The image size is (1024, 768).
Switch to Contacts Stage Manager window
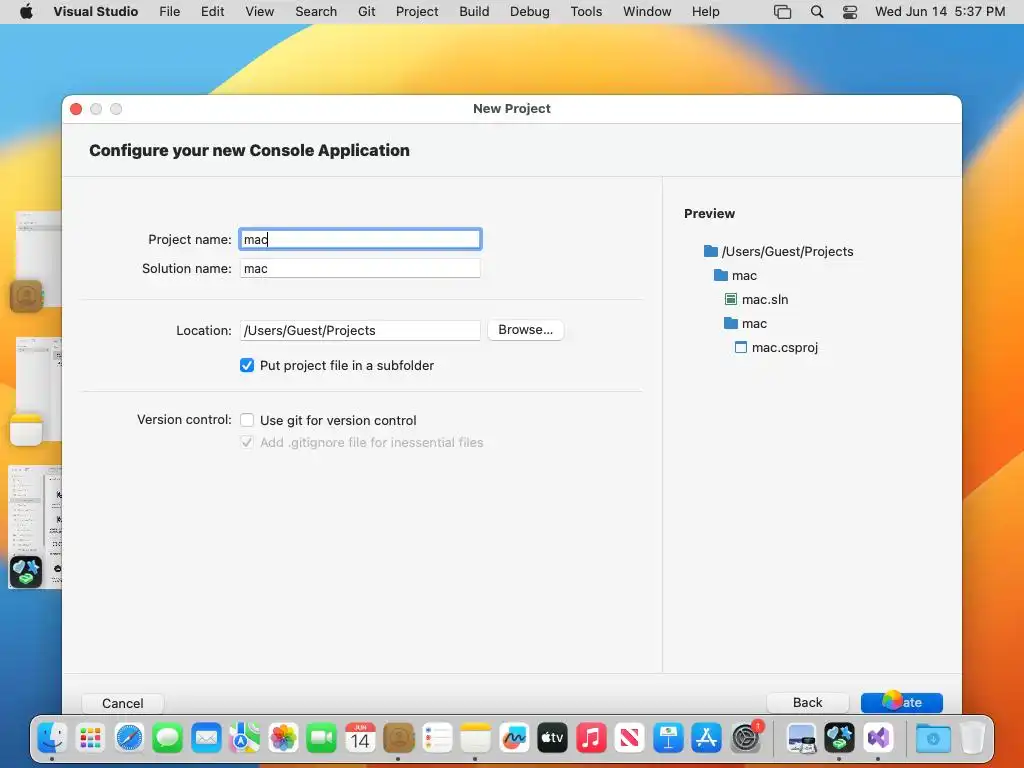click(36, 260)
